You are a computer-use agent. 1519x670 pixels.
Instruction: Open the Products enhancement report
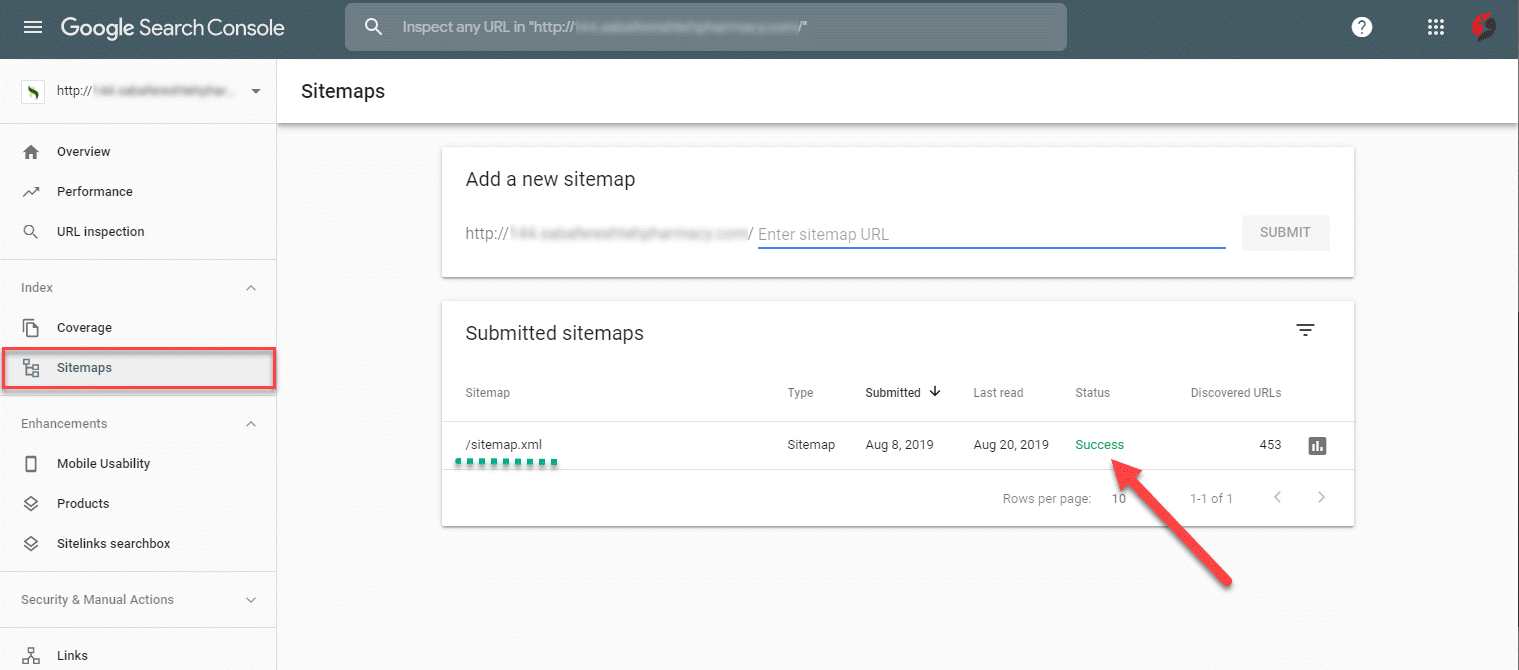(83, 503)
